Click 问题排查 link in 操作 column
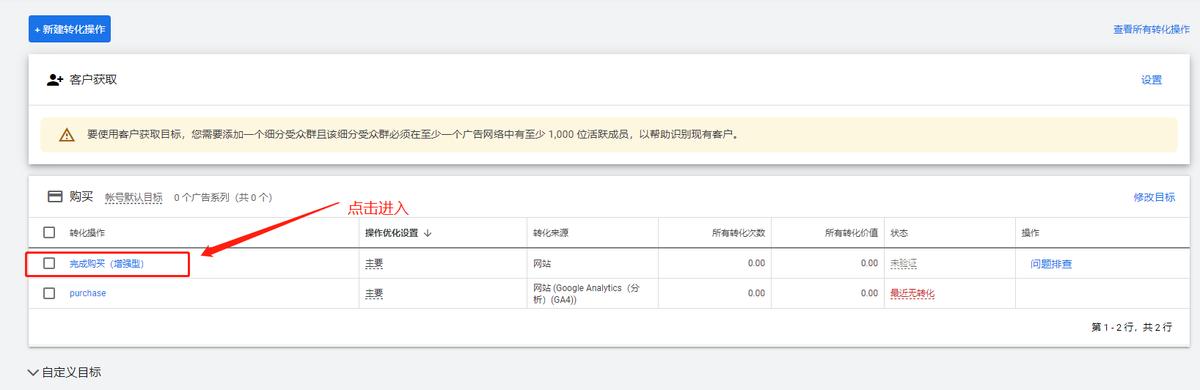 pos(1051,264)
